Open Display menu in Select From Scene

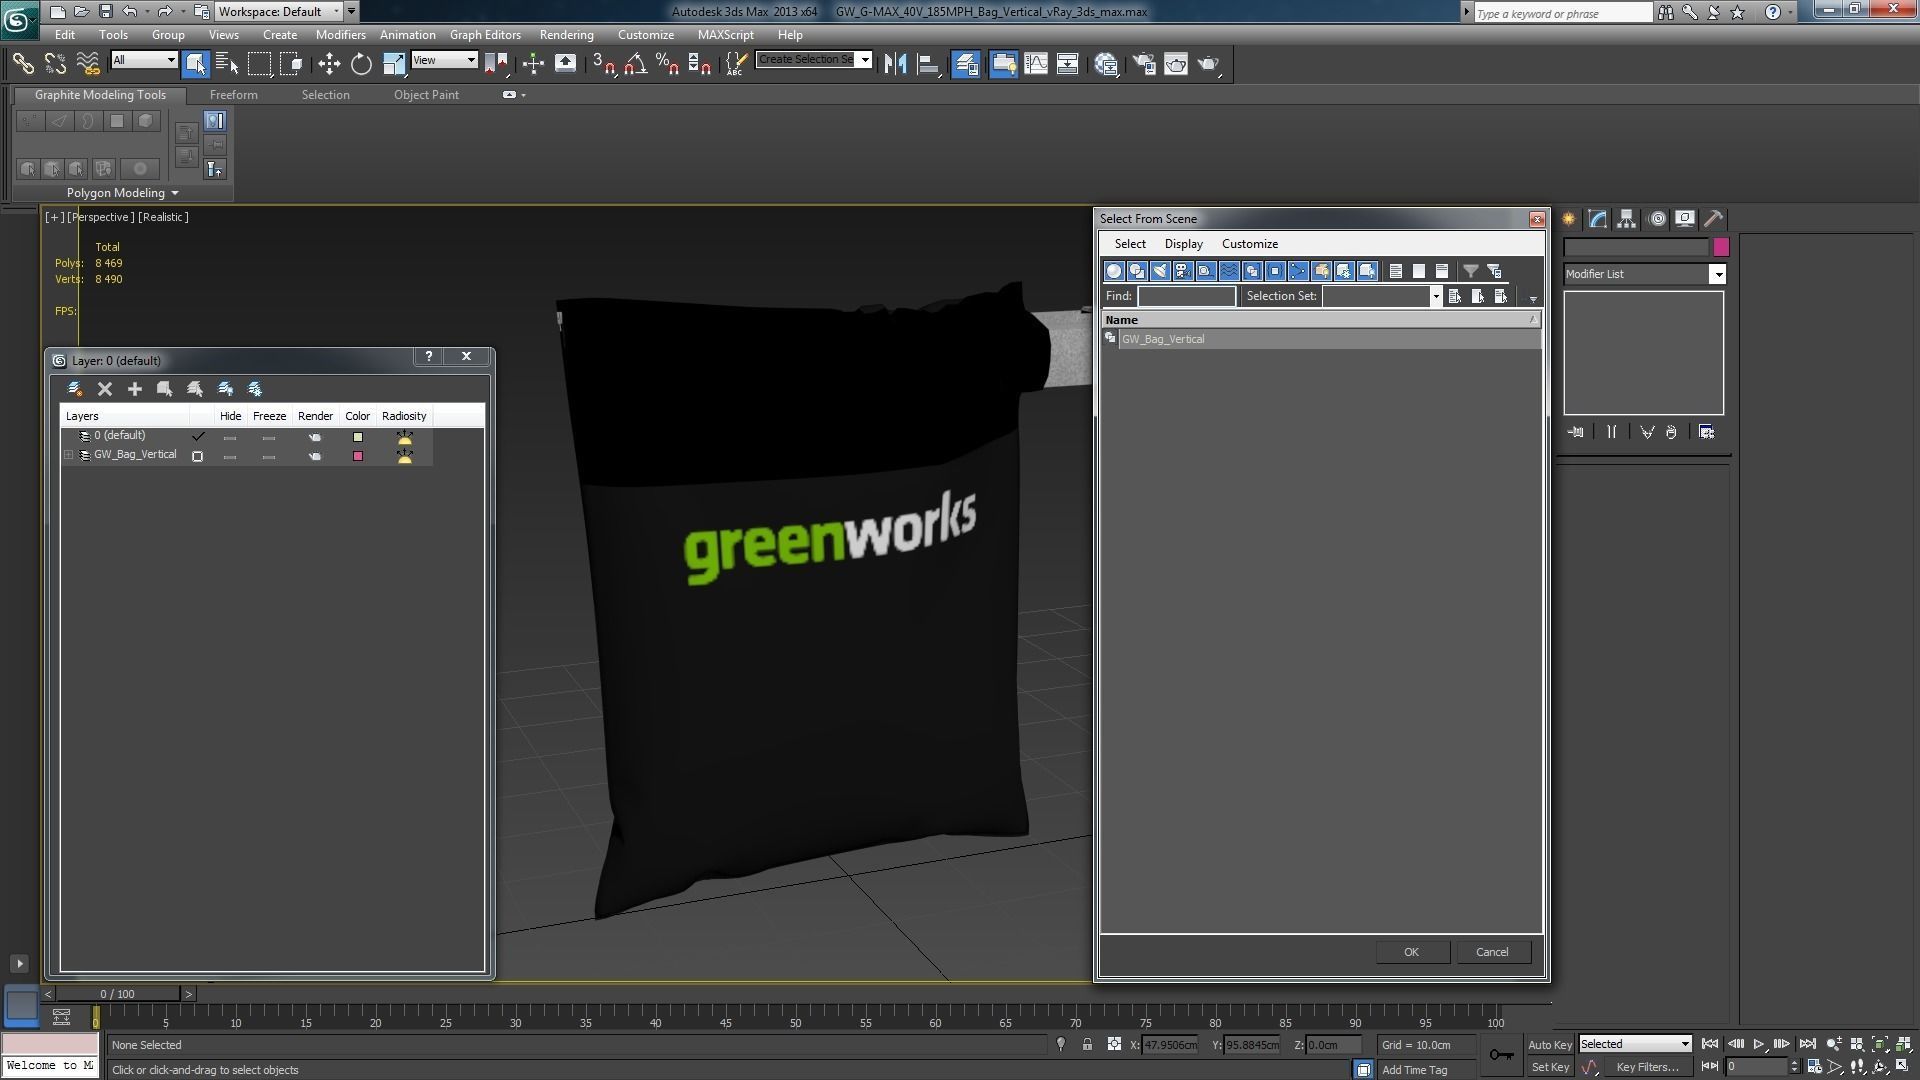[x=1183, y=244]
